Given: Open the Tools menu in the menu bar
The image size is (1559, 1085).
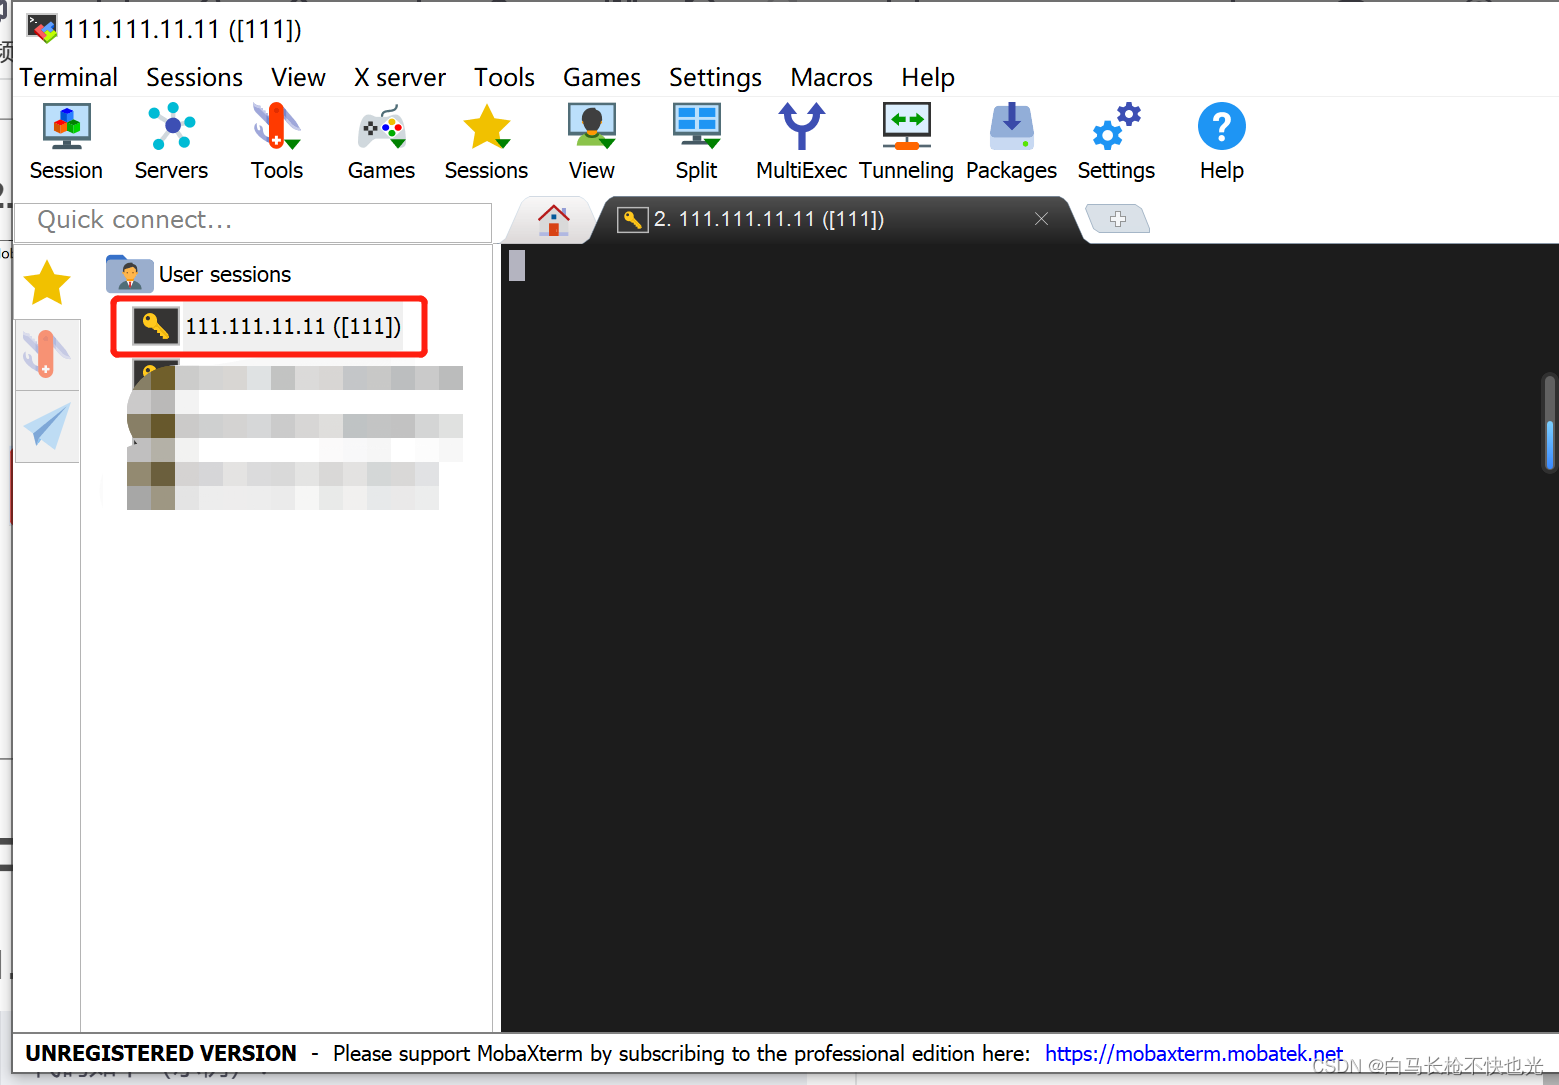Looking at the screenshot, I should [x=504, y=77].
